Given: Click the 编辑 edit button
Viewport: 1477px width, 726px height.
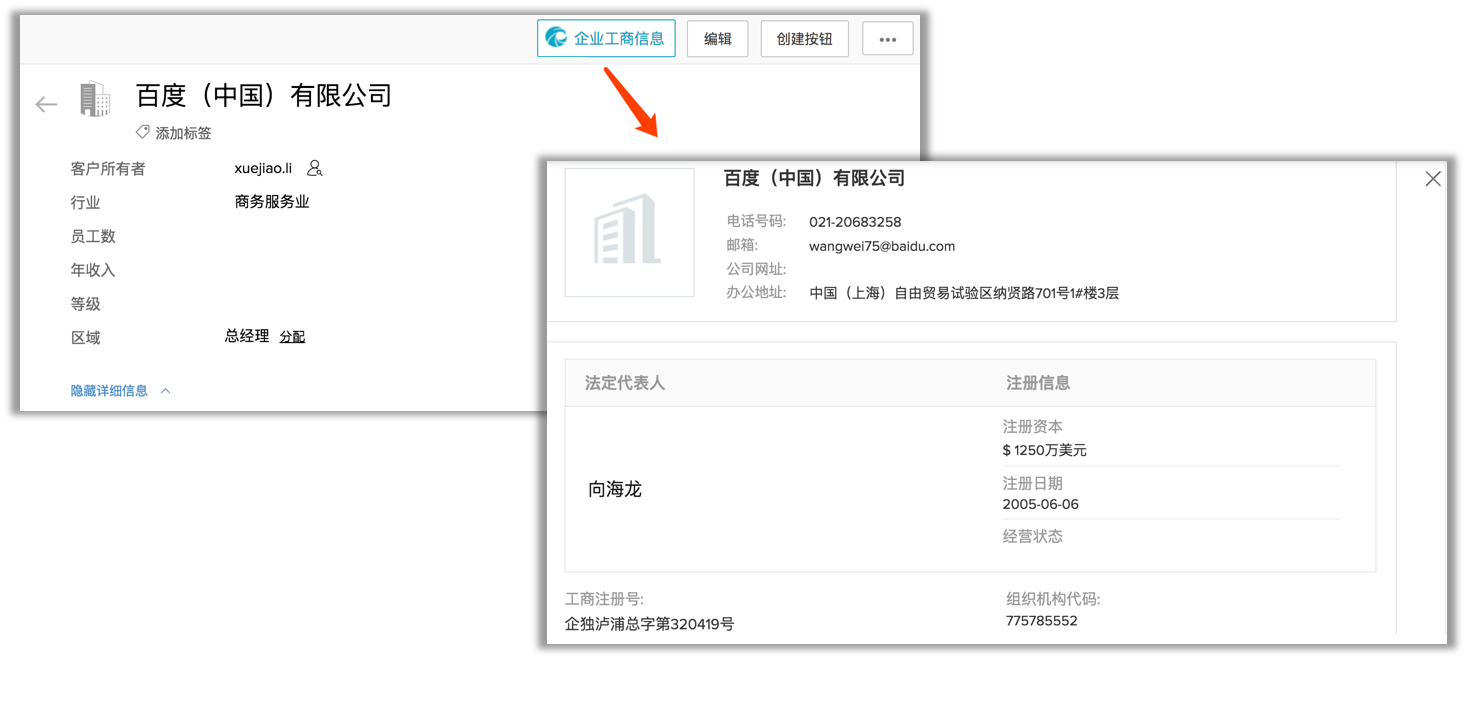Looking at the screenshot, I should [x=718, y=39].
